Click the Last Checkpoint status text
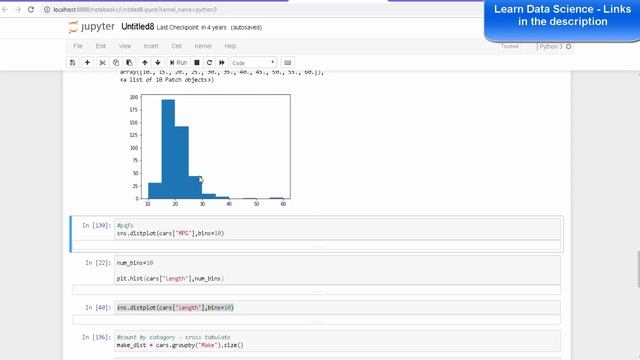Viewport: 640px width, 360px height. tap(191, 27)
